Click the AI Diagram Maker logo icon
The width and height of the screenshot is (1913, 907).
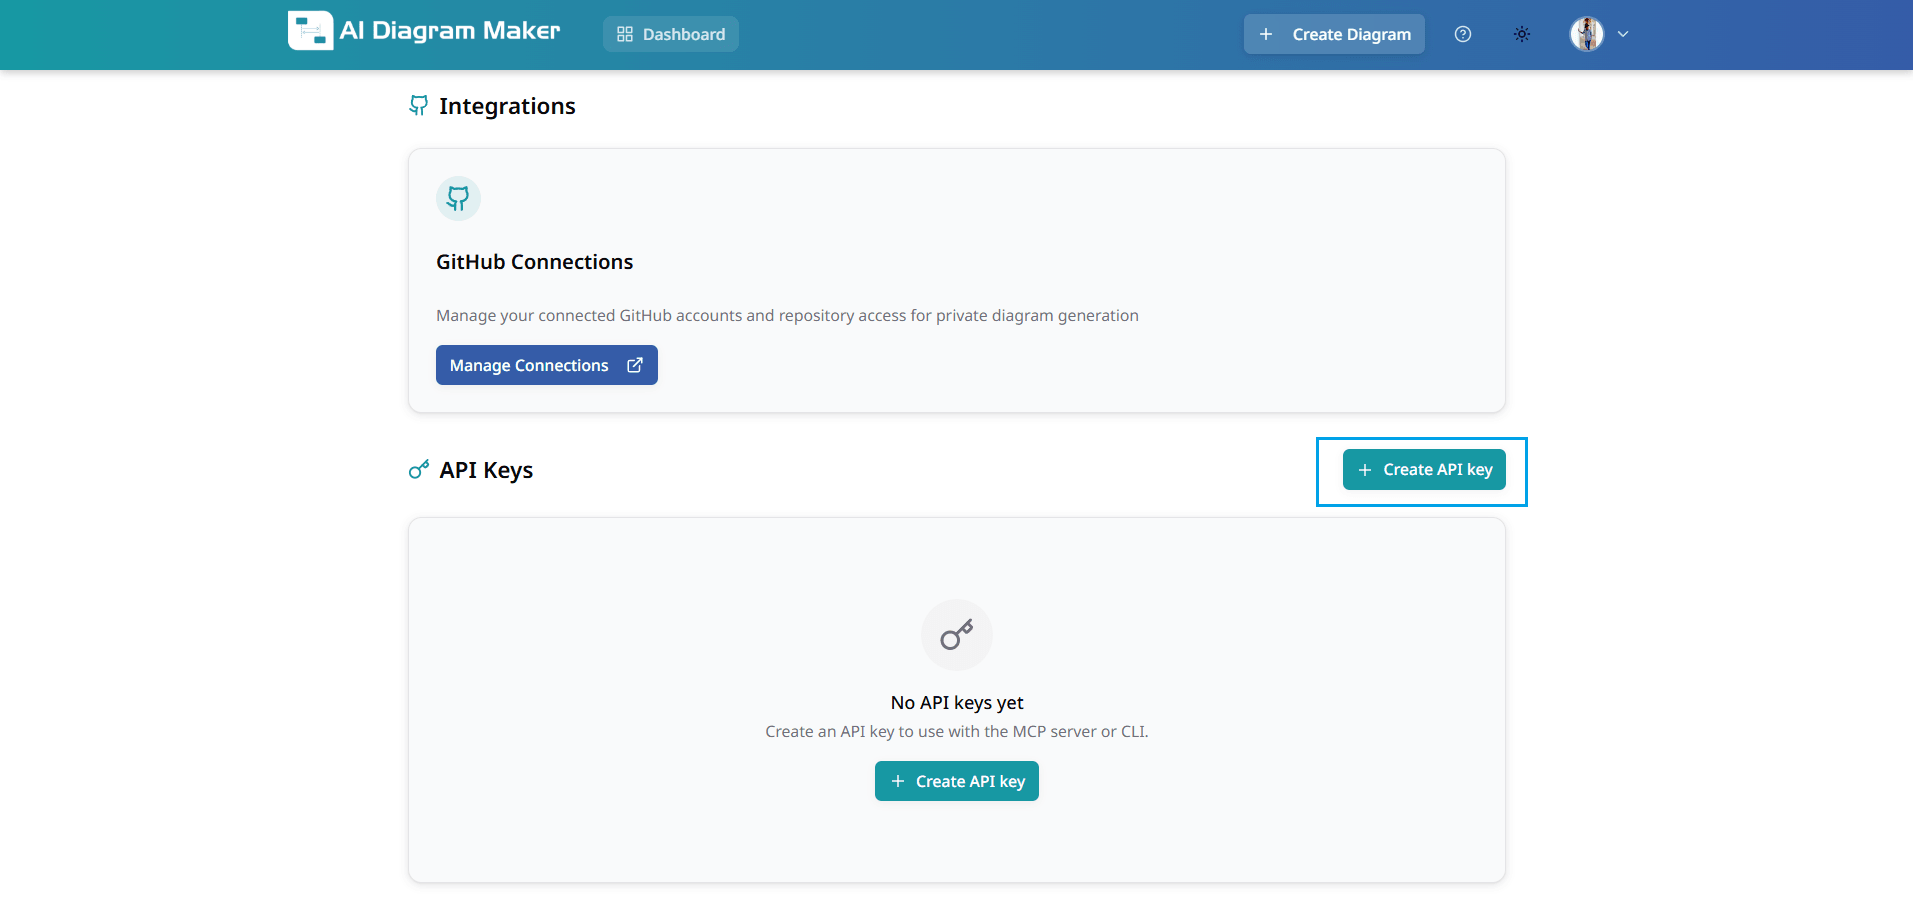pyautogui.click(x=309, y=30)
